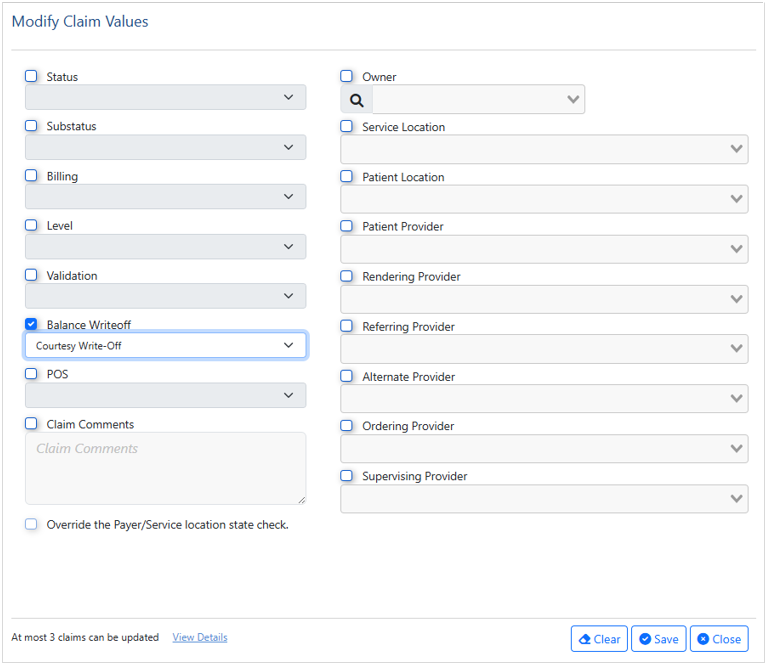Uncheck the Balance Writeoff checkbox
Screen dimensions: 767x664
pos(31,324)
